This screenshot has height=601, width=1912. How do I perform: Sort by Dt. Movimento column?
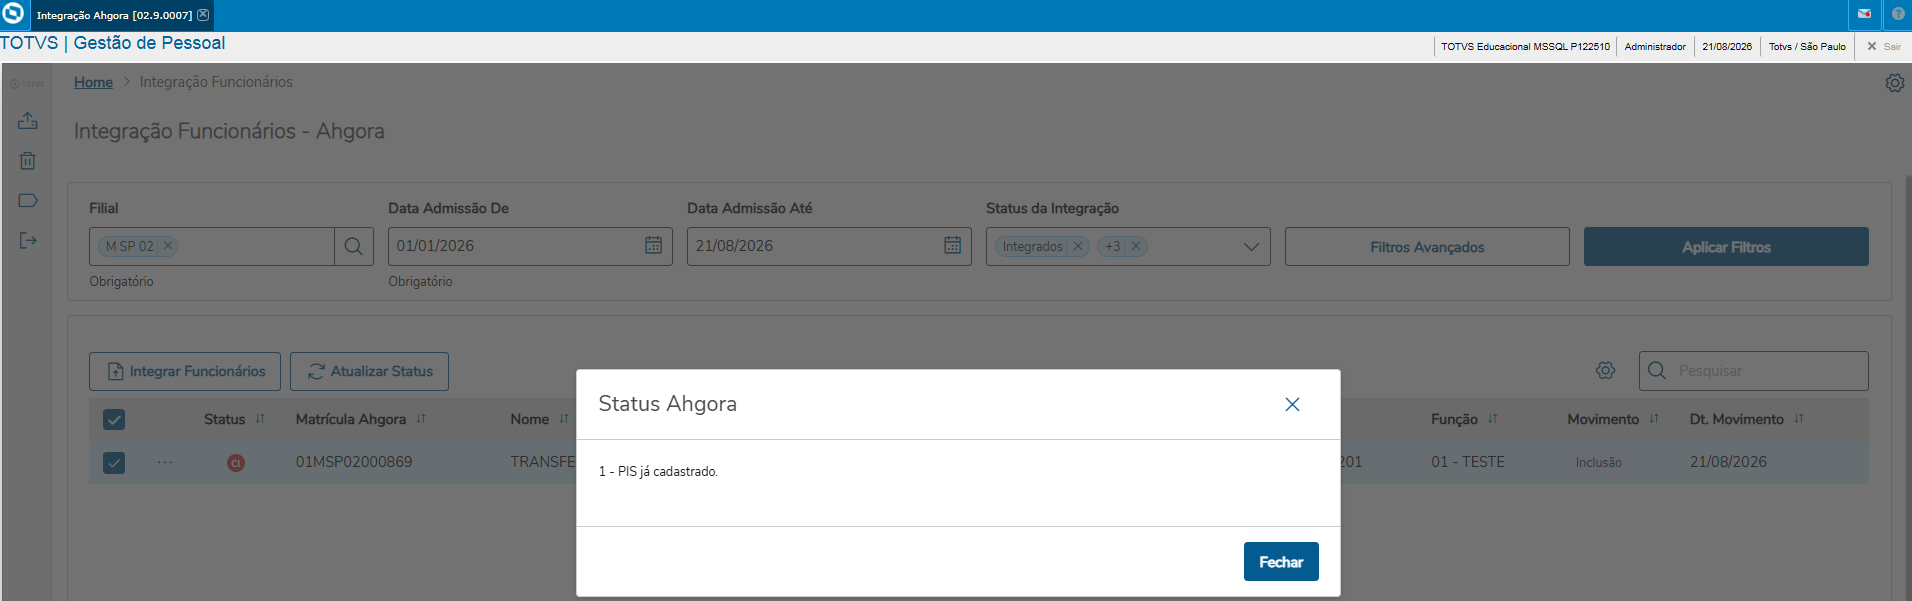(1799, 419)
